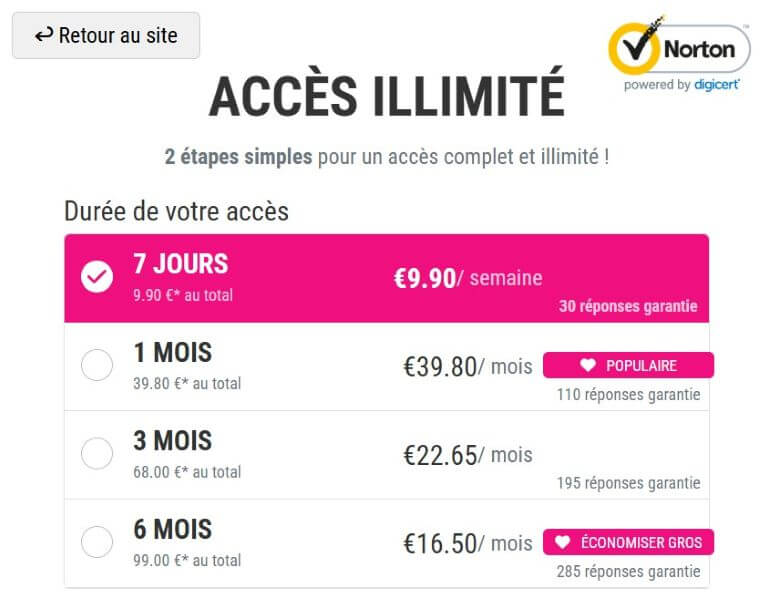Click the €22.65/ mois price row
Viewport: 771px width, 600px height.
click(x=386, y=455)
